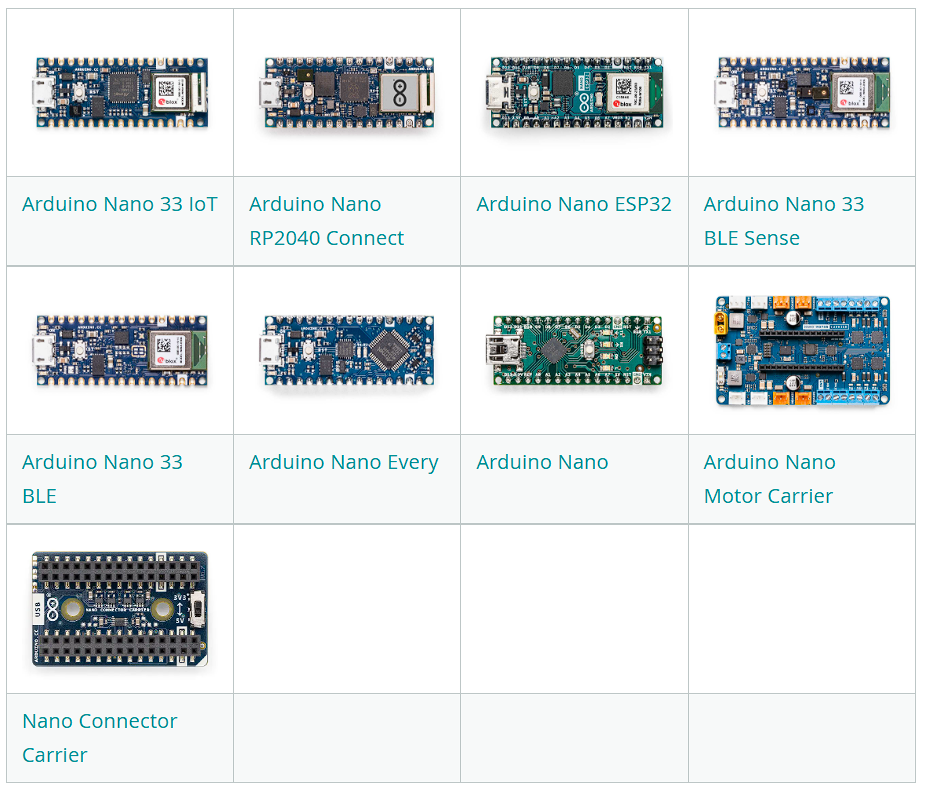Select the Arduino Nano Every link
Image resolution: width=925 pixels, height=792 pixels.
pos(343,462)
